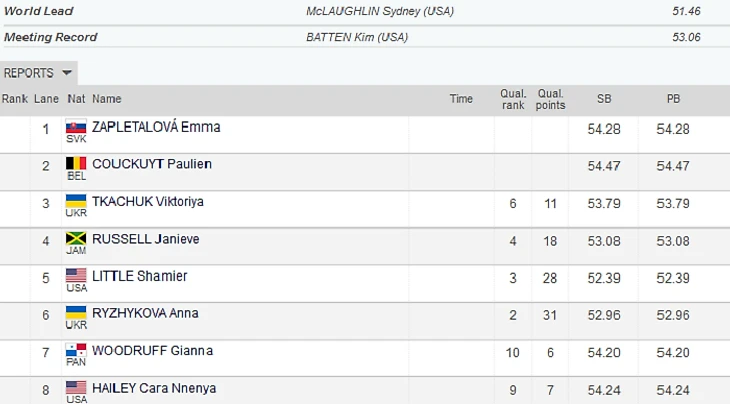
Task: Select LITTLE Shamier athlete name
Action: (x=140, y=276)
